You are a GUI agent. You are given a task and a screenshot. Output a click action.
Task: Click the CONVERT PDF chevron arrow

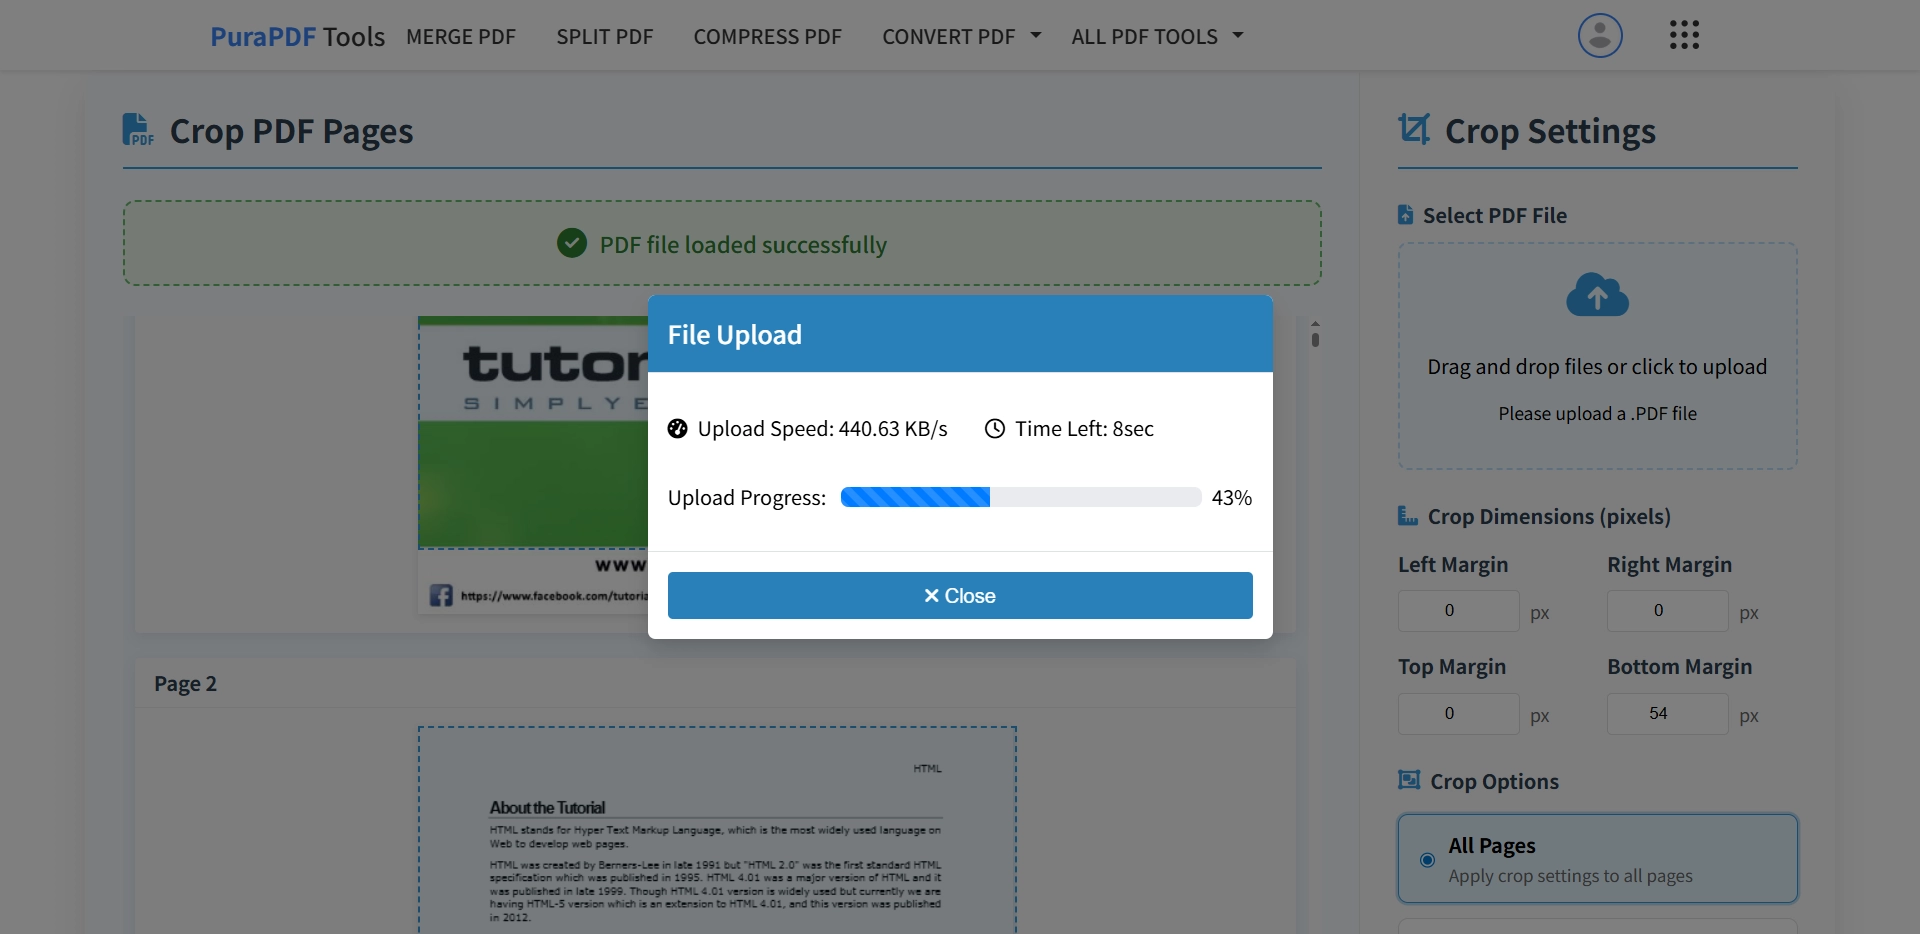(x=1035, y=35)
